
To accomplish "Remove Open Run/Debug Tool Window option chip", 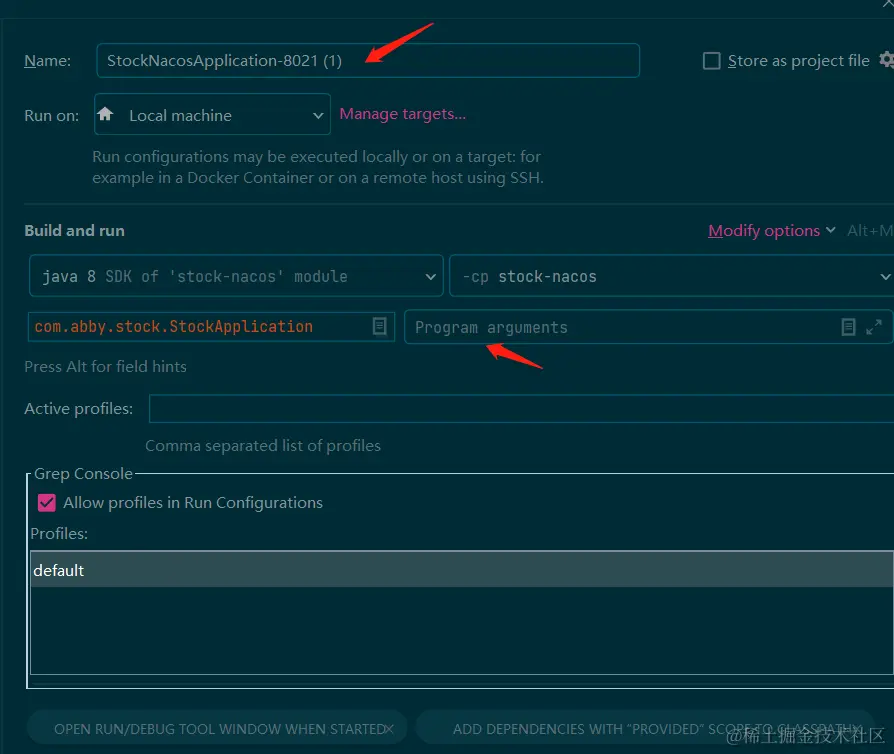I will pos(389,729).
